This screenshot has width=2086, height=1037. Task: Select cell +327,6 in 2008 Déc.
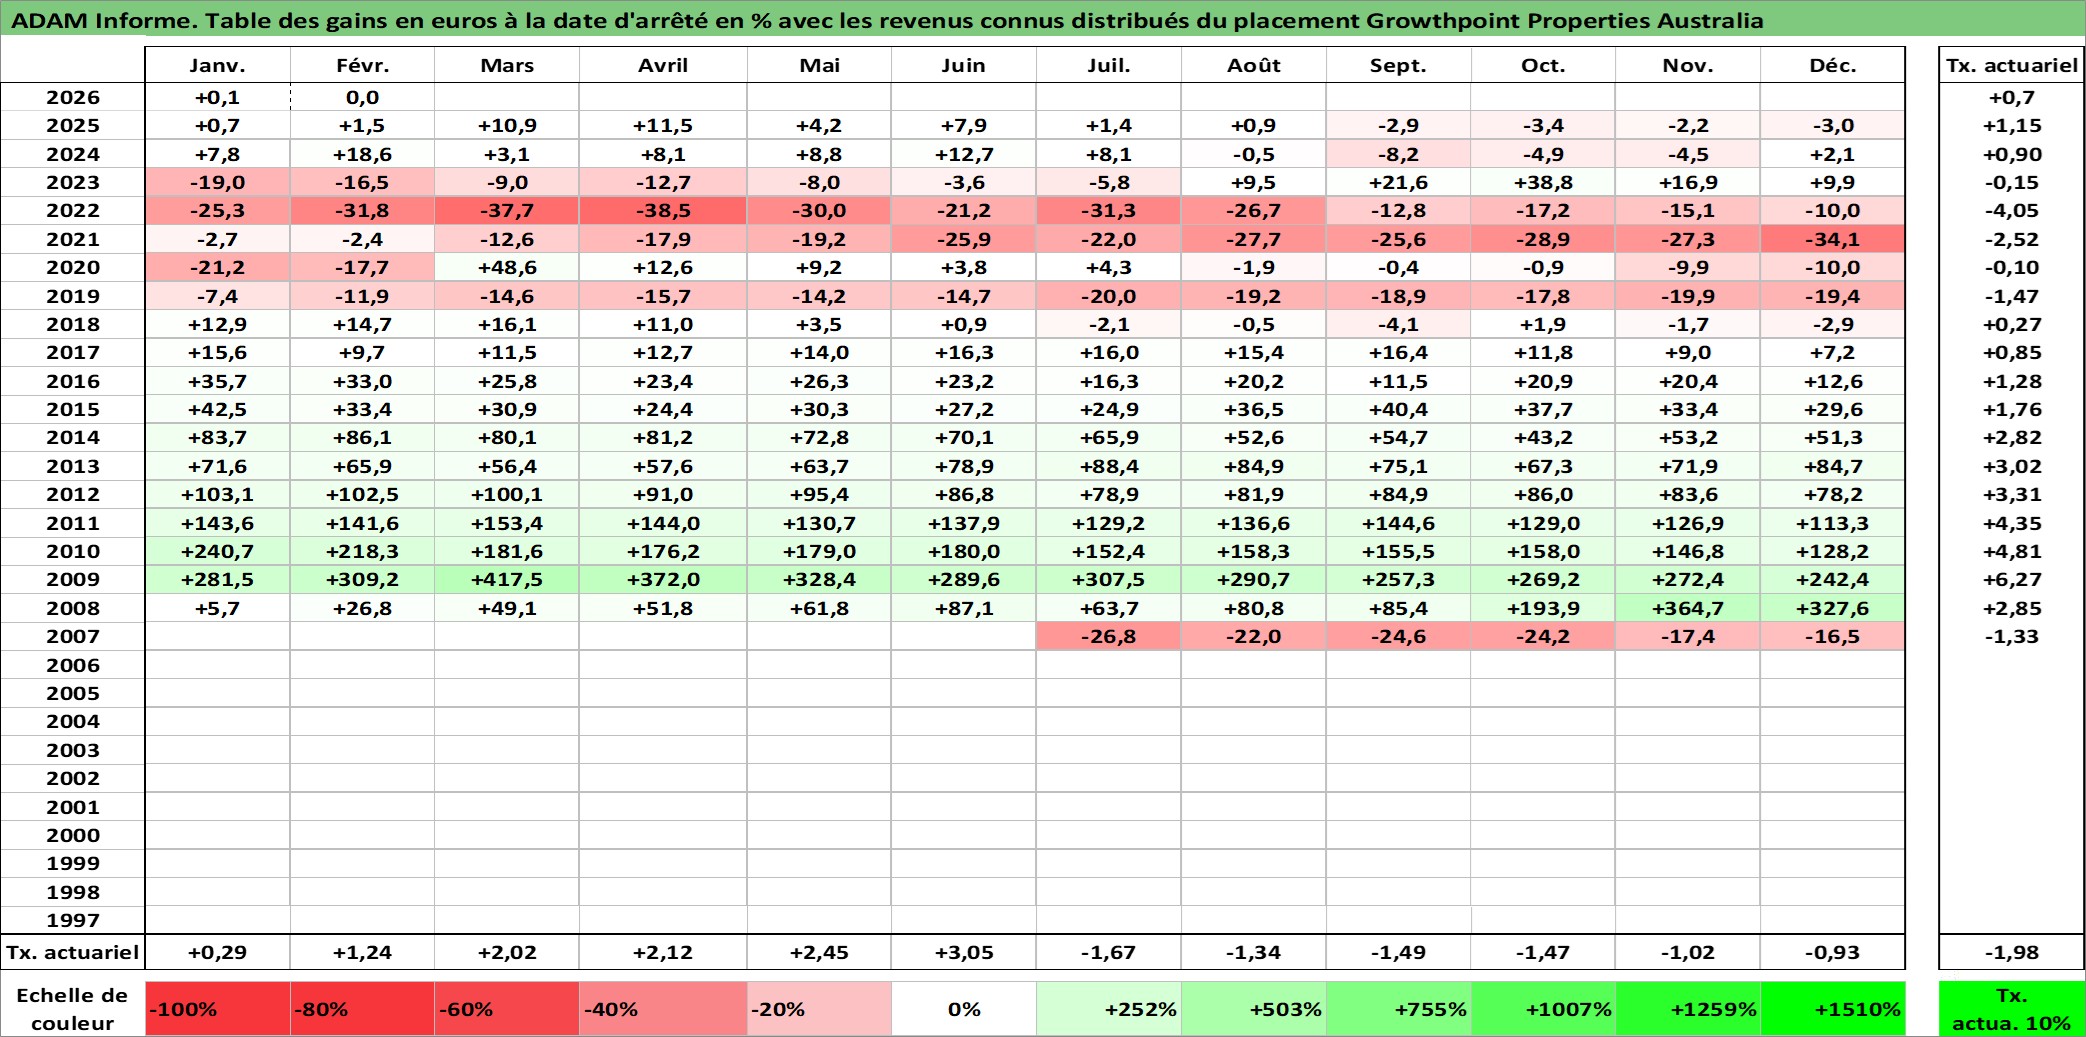pyautogui.click(x=1833, y=608)
